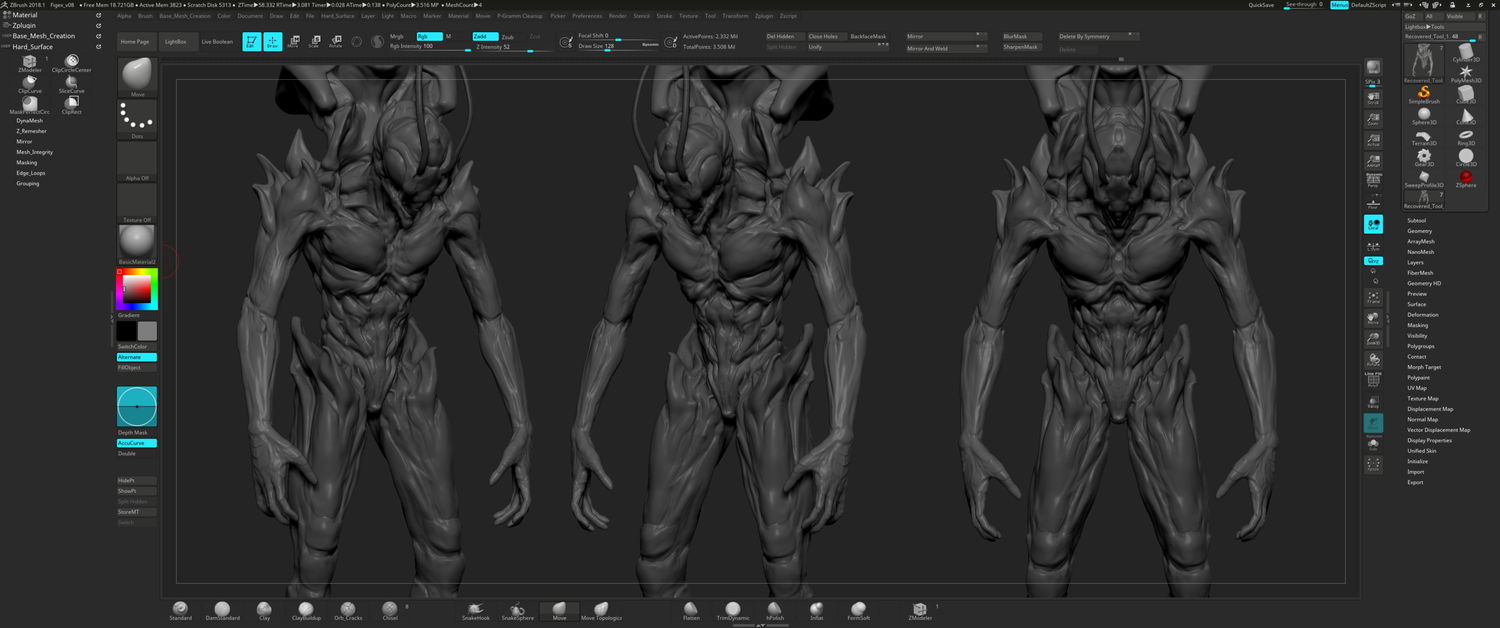
Task: Pick the ClayBuildup brush
Action: pyautogui.click(x=306, y=610)
